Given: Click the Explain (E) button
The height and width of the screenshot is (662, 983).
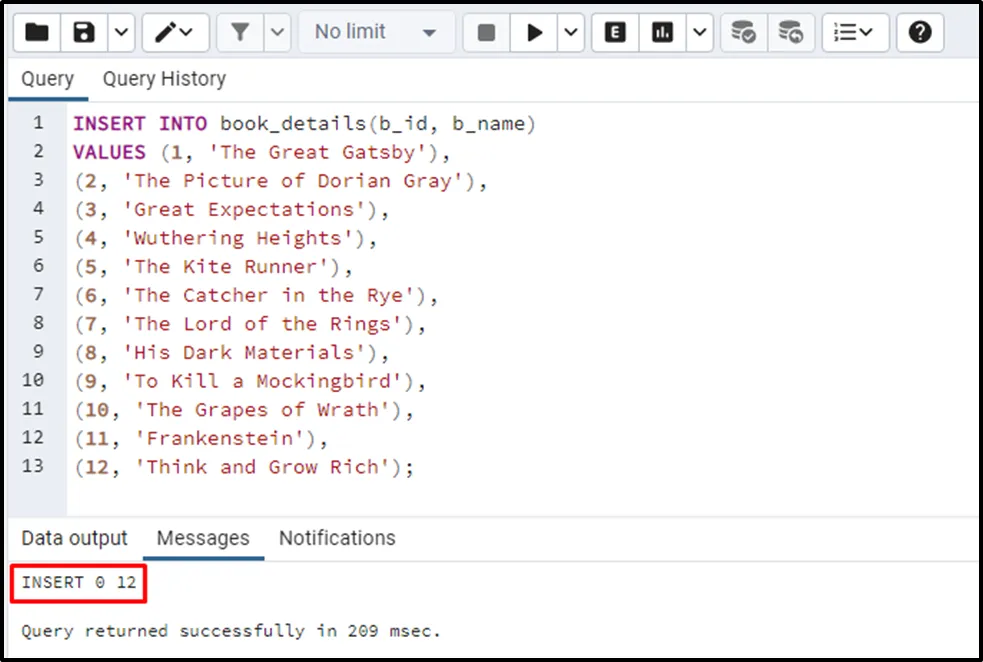Looking at the screenshot, I should (x=615, y=33).
